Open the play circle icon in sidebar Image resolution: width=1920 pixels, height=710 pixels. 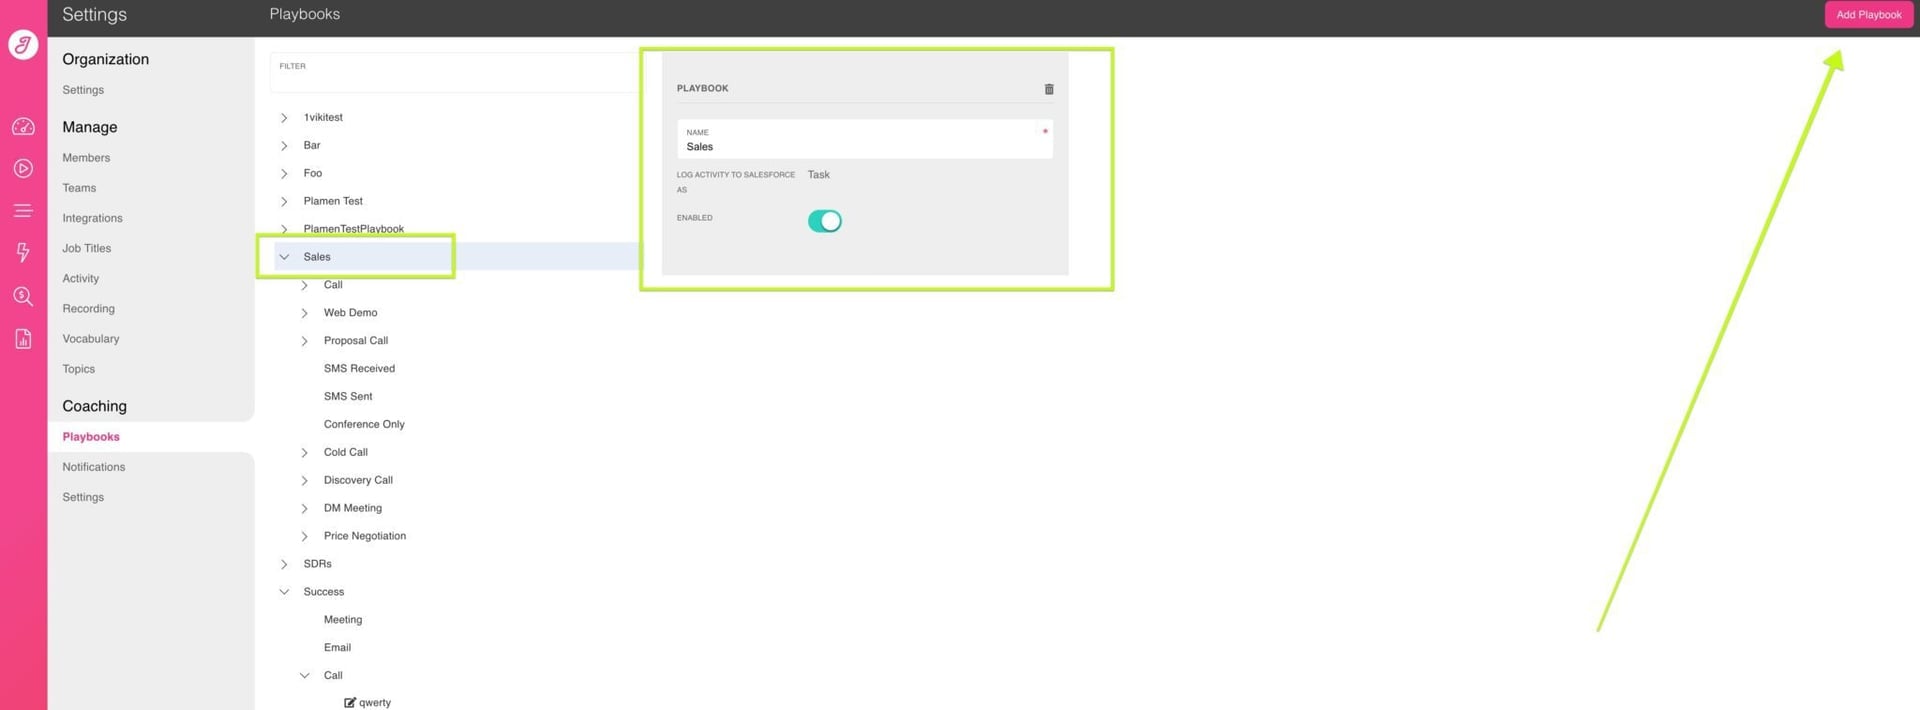[23, 169]
